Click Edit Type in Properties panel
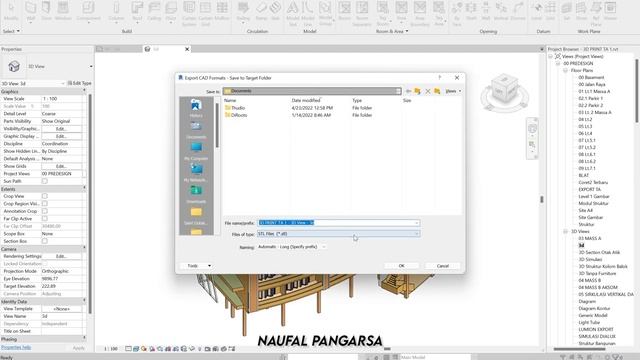This screenshot has height=360, width=640. (x=80, y=83)
